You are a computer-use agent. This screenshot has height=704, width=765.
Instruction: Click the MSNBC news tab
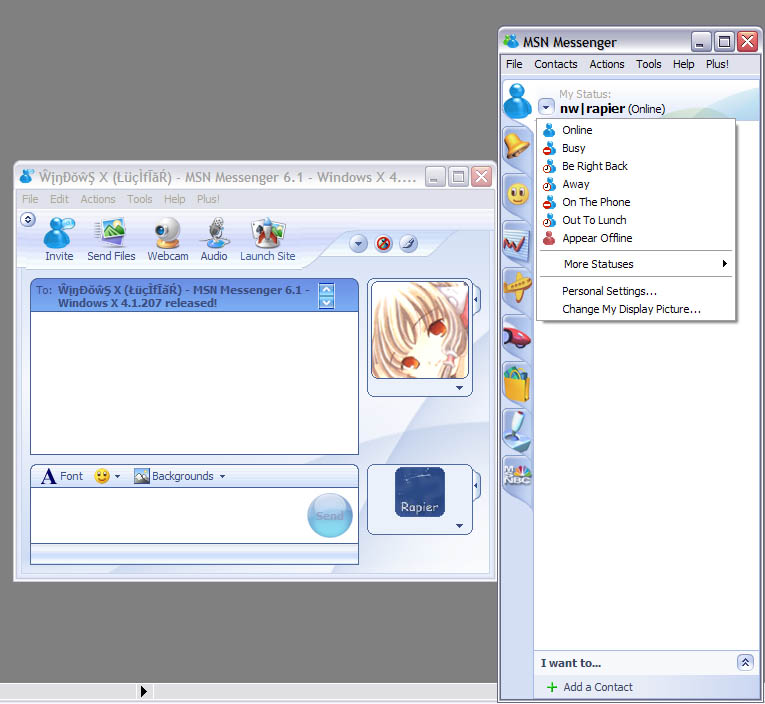pos(517,475)
